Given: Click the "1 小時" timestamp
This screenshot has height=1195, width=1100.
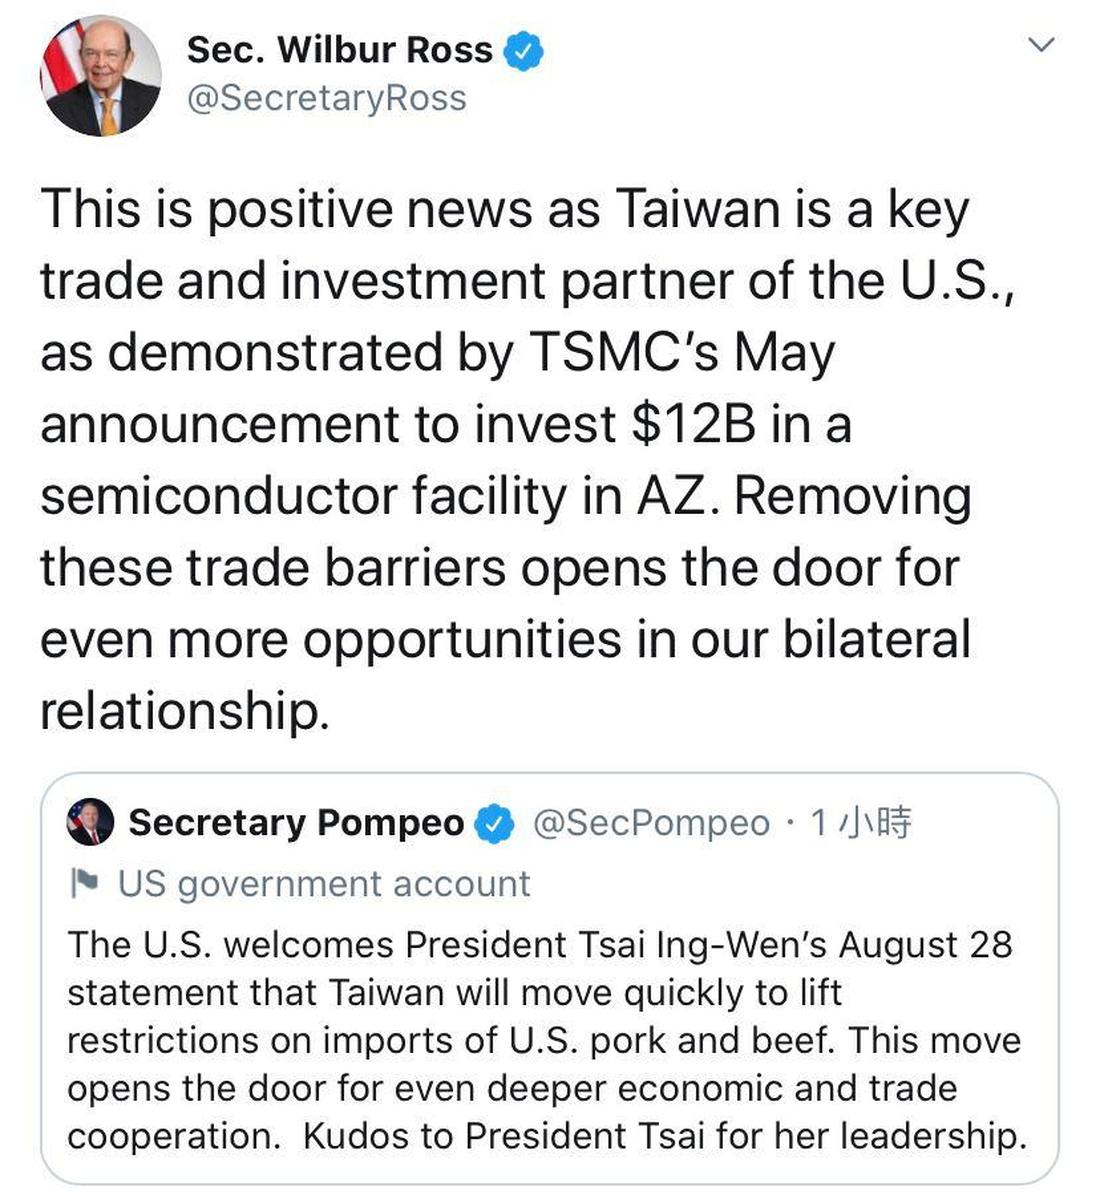Looking at the screenshot, I should coord(860,823).
